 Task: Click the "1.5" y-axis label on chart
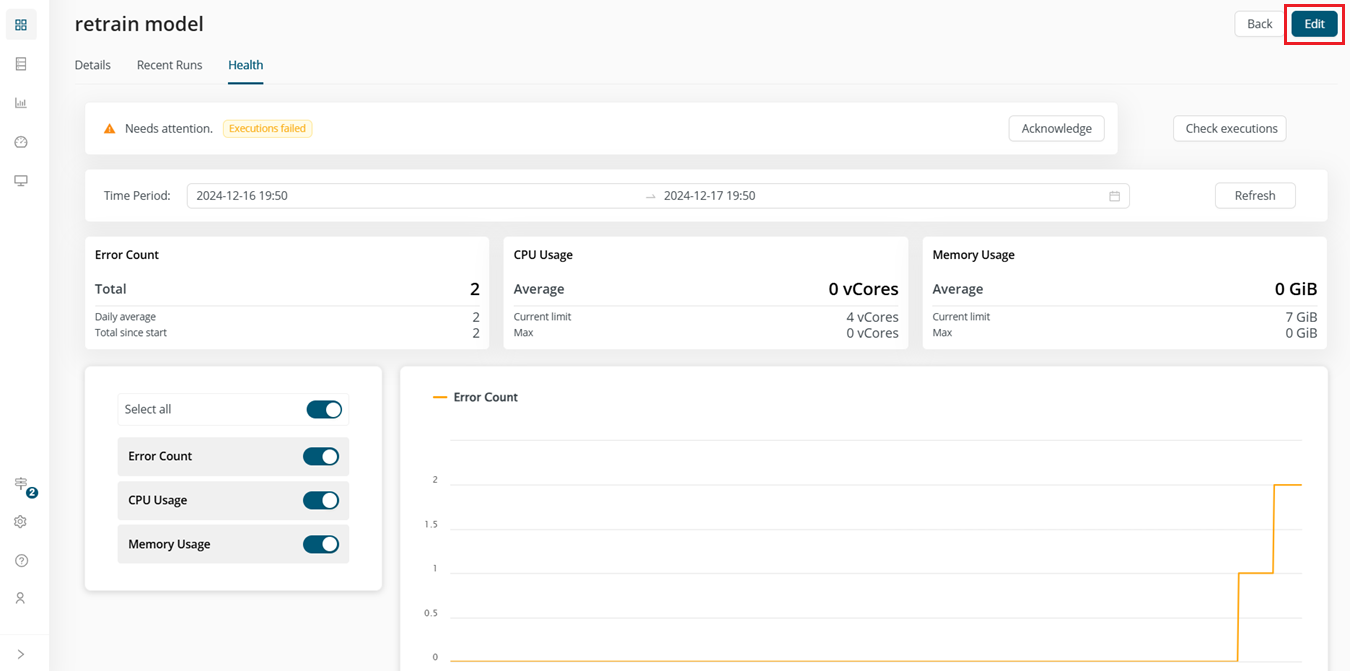pos(431,525)
